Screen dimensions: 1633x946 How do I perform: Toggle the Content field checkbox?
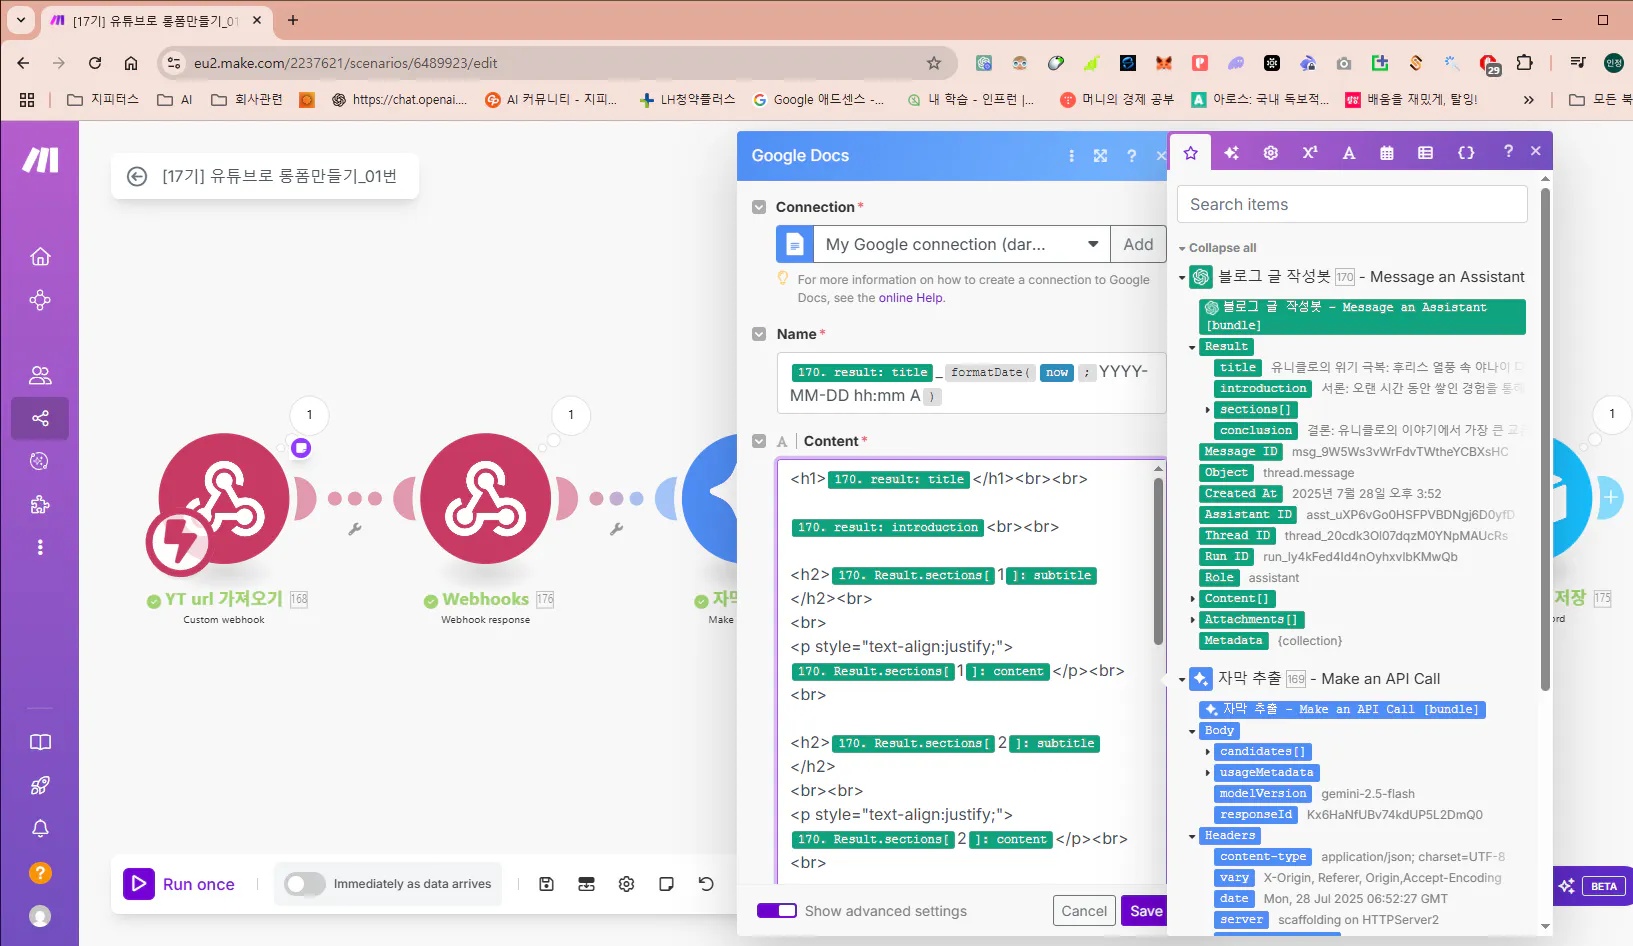[x=759, y=441]
